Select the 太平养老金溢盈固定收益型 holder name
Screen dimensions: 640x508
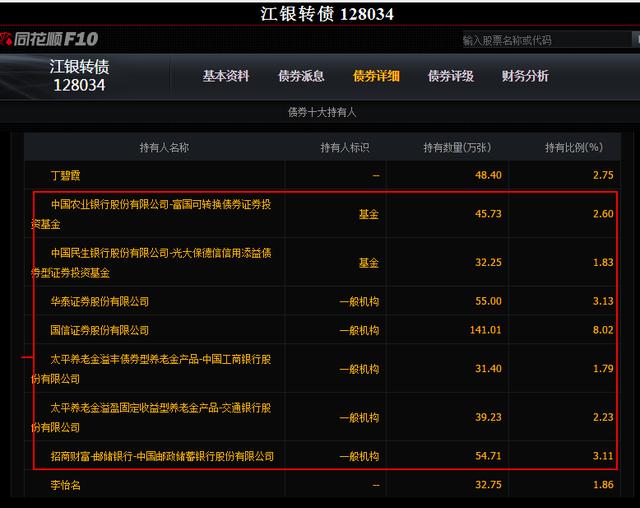151,417
